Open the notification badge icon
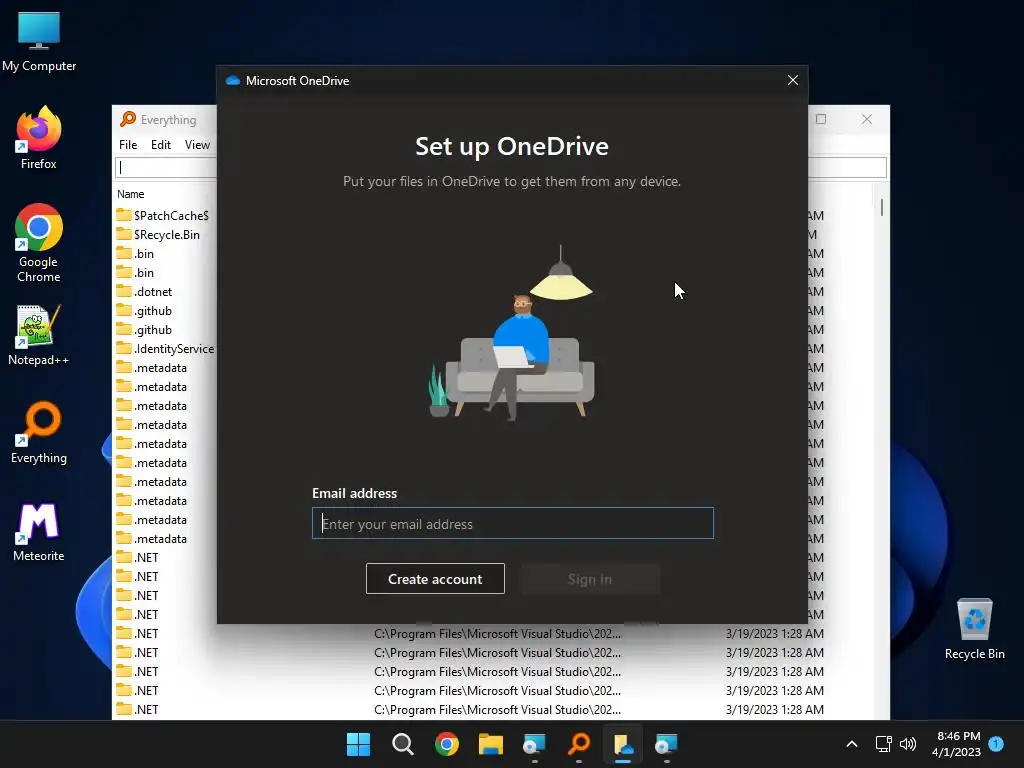Viewport: 1024px width, 768px height. (996, 743)
